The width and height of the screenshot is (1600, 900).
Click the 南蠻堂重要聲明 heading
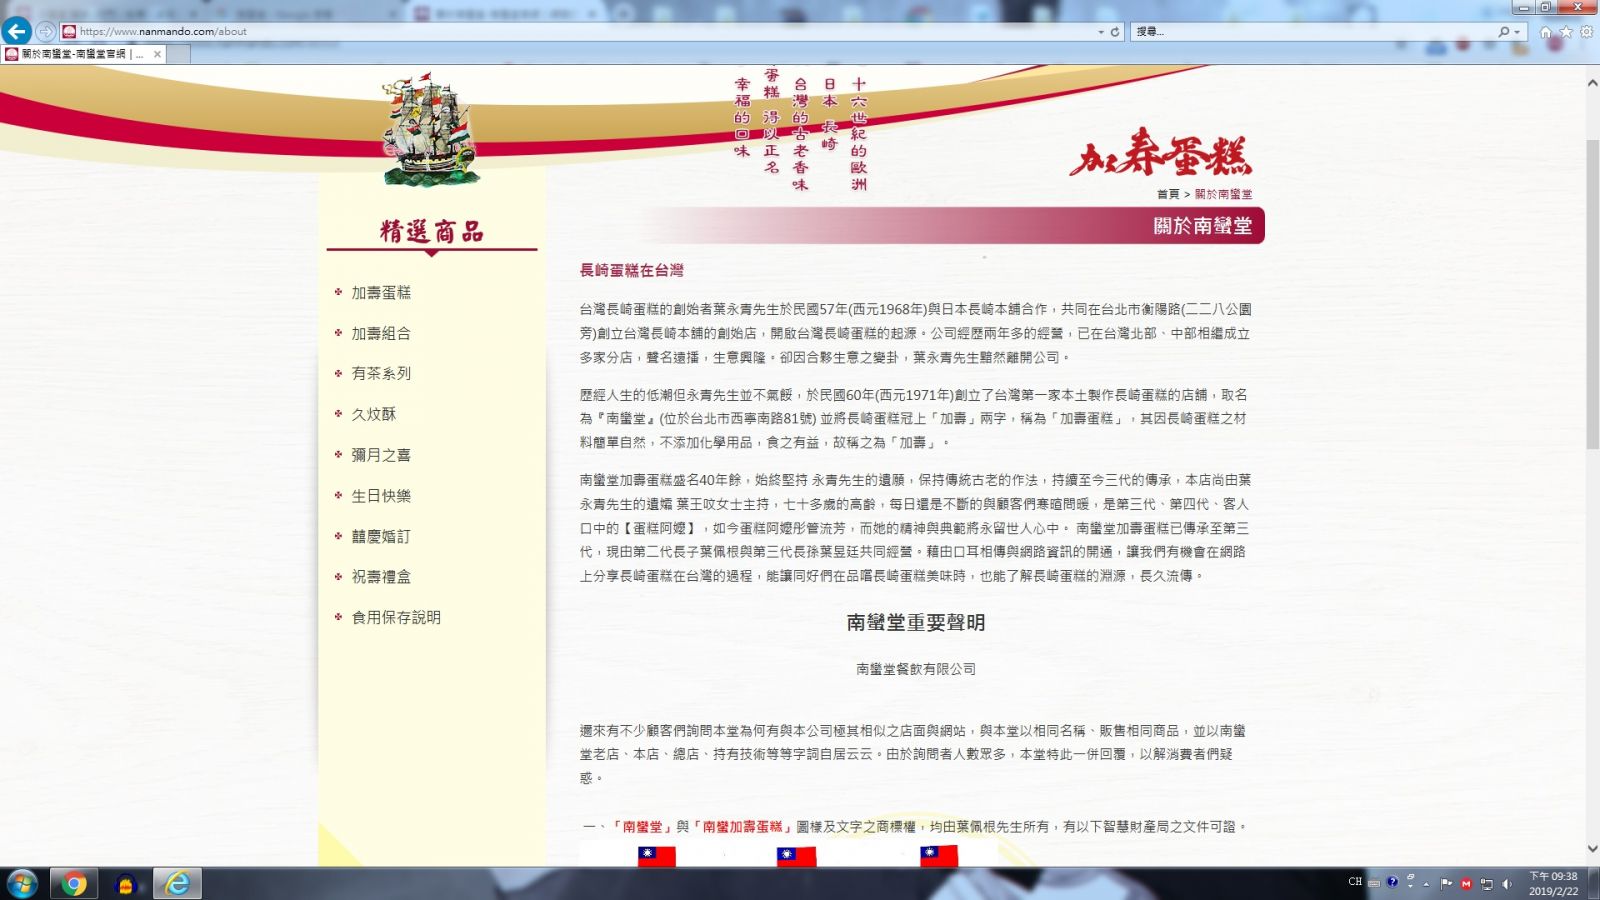click(x=916, y=623)
